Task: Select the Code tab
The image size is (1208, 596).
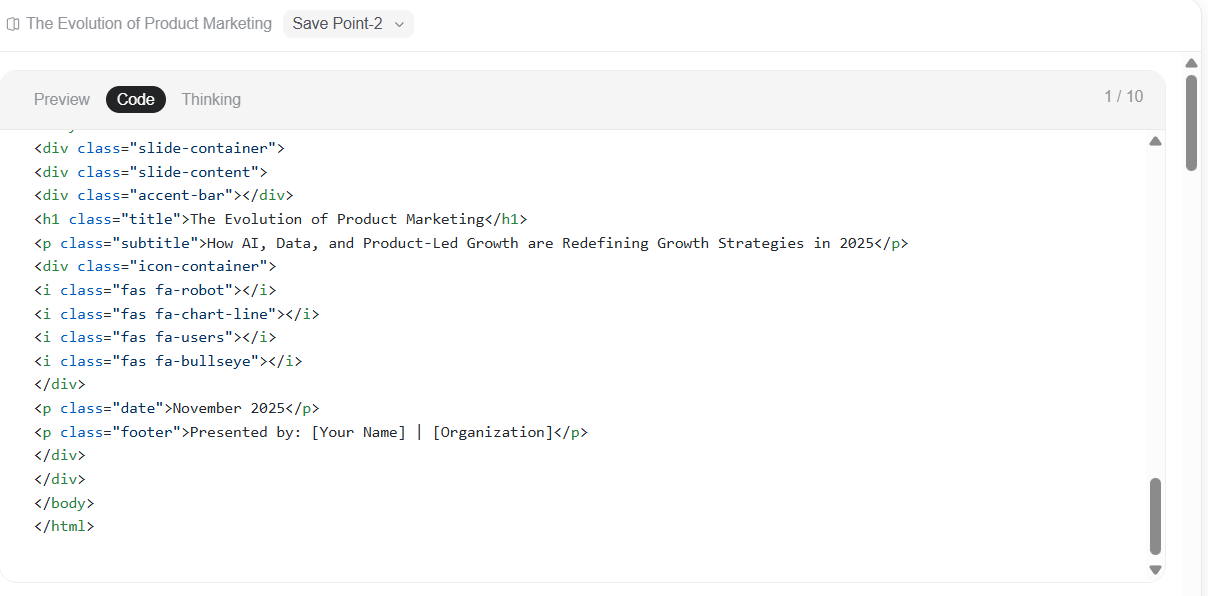Action: click(135, 99)
